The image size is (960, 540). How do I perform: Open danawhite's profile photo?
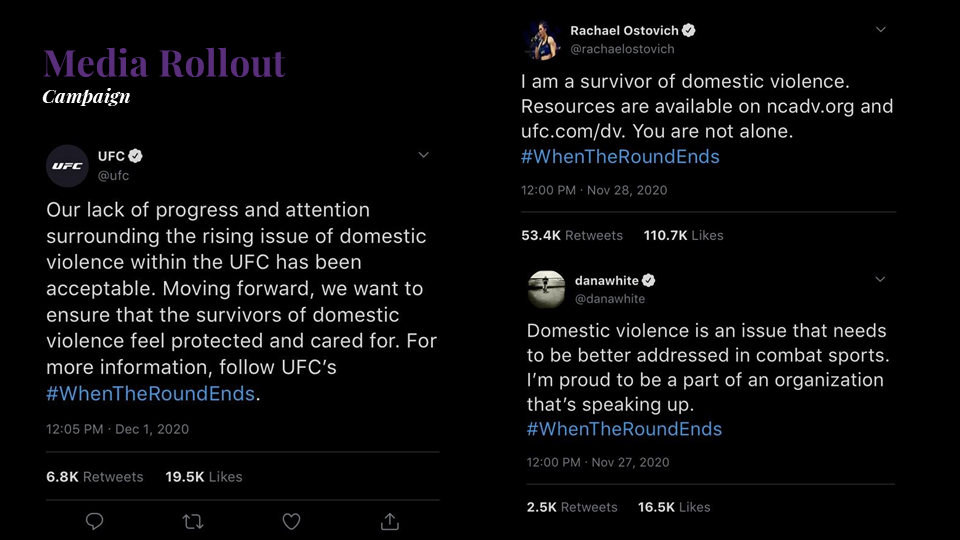coord(546,289)
